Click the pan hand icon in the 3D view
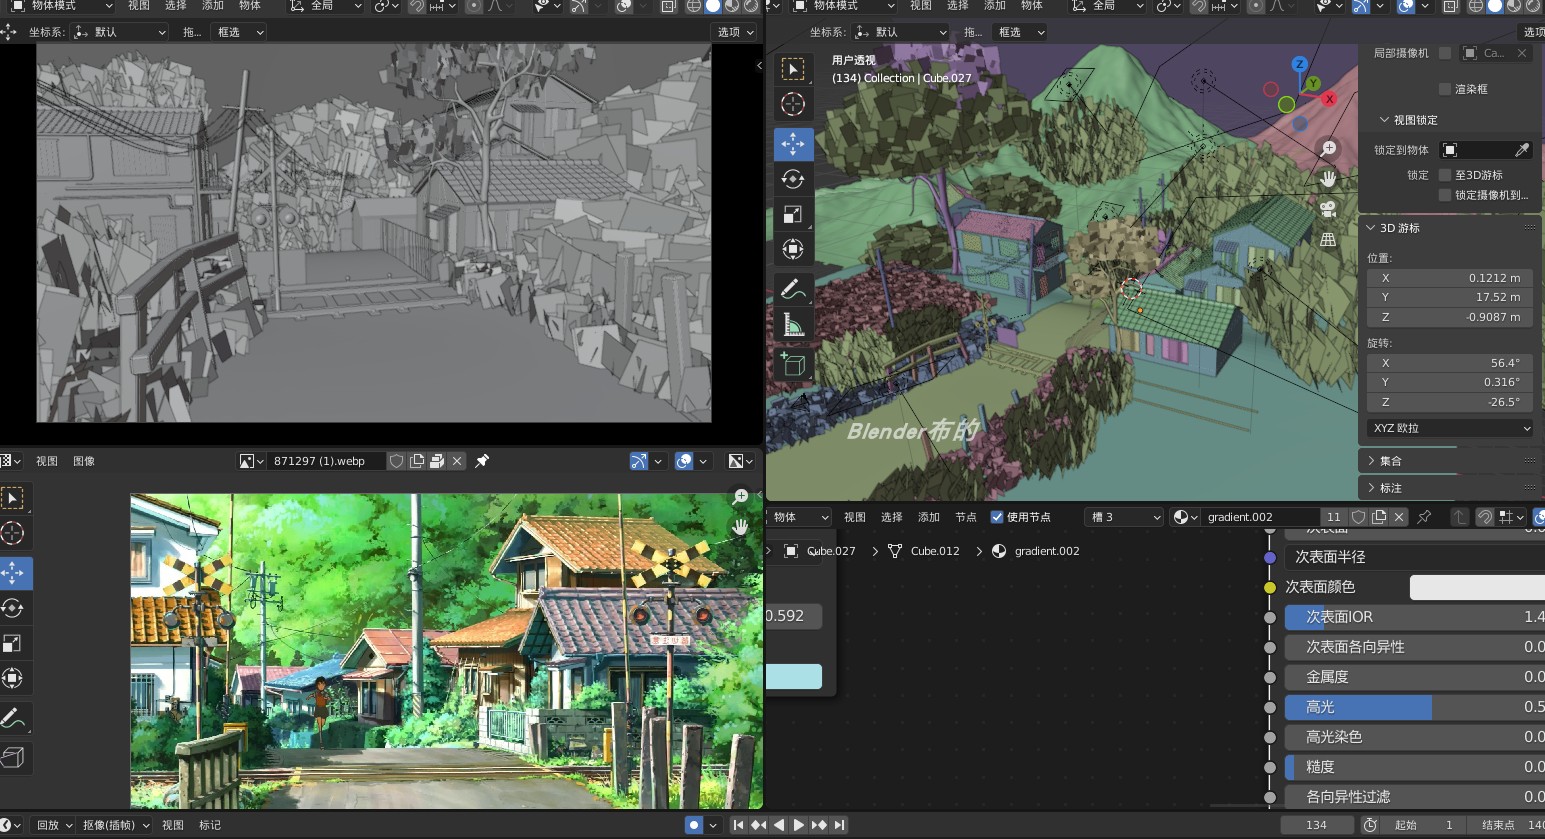This screenshot has width=1545, height=839. [x=1328, y=179]
